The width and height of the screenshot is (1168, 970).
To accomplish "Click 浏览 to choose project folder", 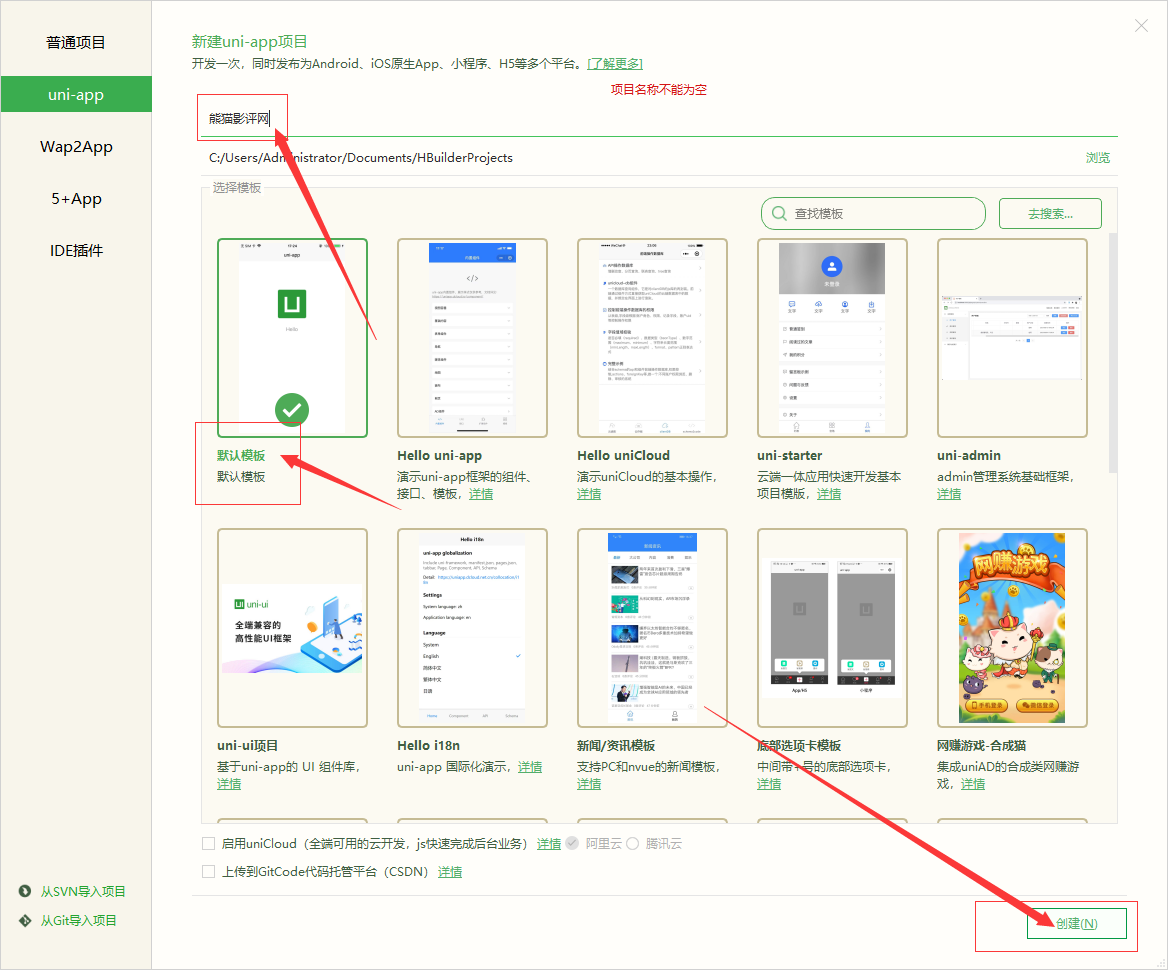I will [1097, 158].
